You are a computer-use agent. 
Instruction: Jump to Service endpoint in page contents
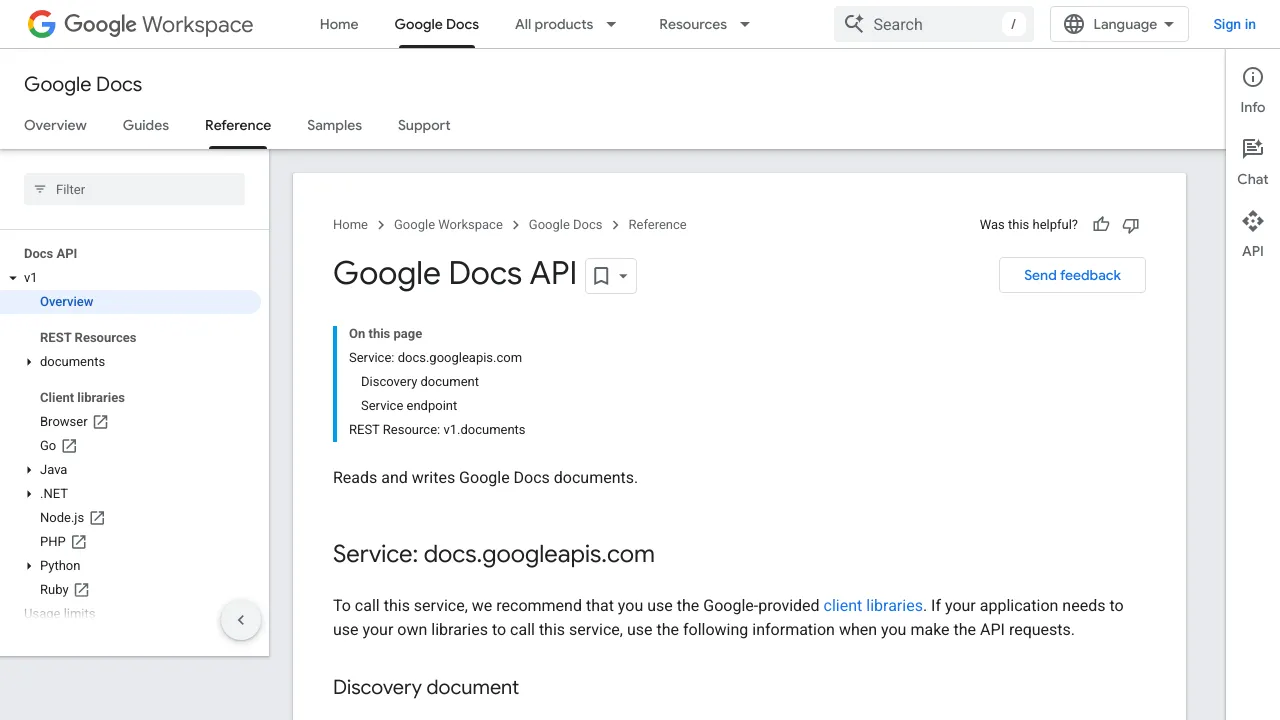click(409, 406)
